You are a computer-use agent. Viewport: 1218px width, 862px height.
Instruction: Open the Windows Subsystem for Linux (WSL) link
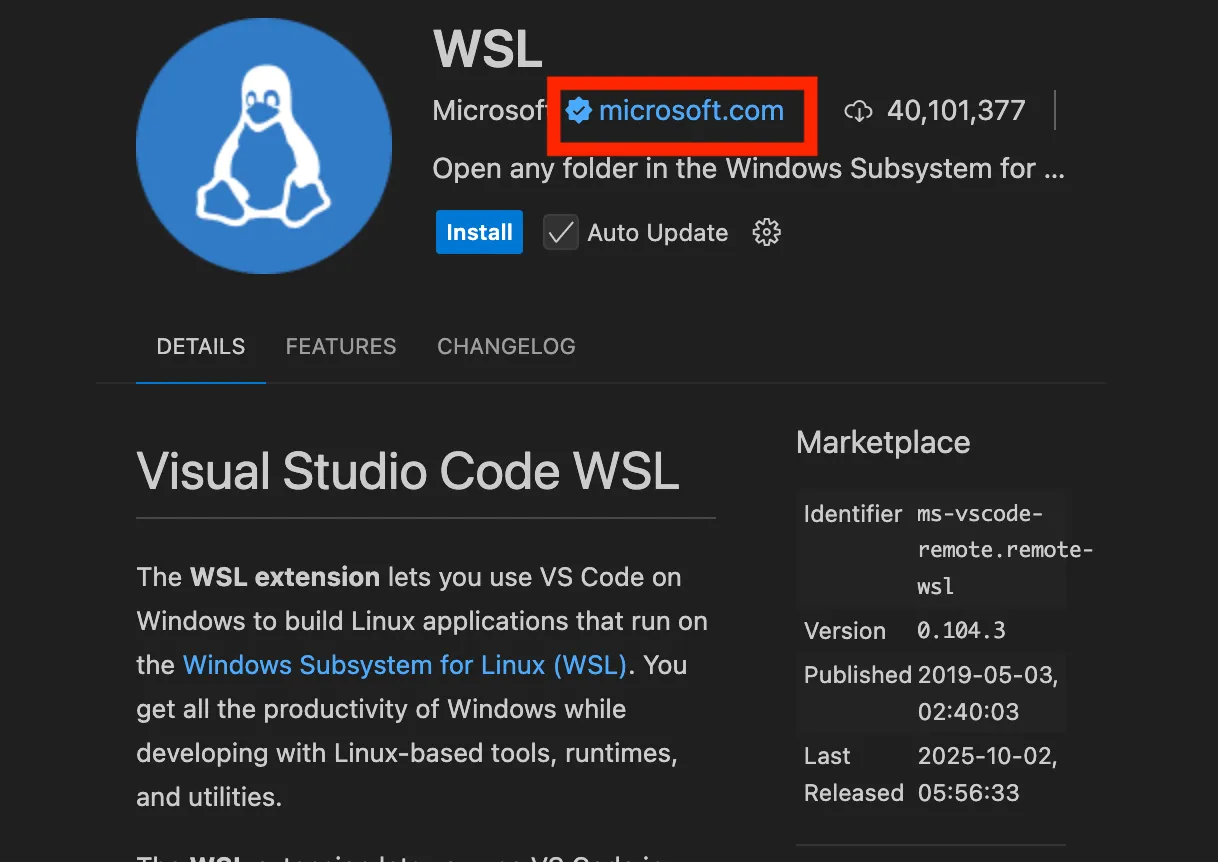coord(405,665)
